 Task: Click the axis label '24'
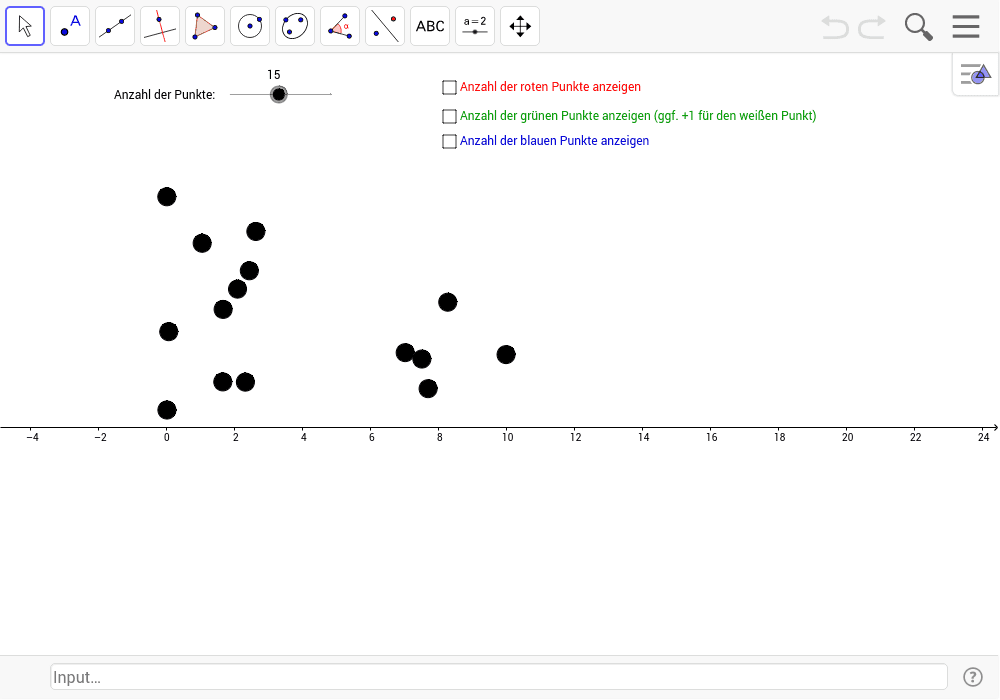[983, 437]
